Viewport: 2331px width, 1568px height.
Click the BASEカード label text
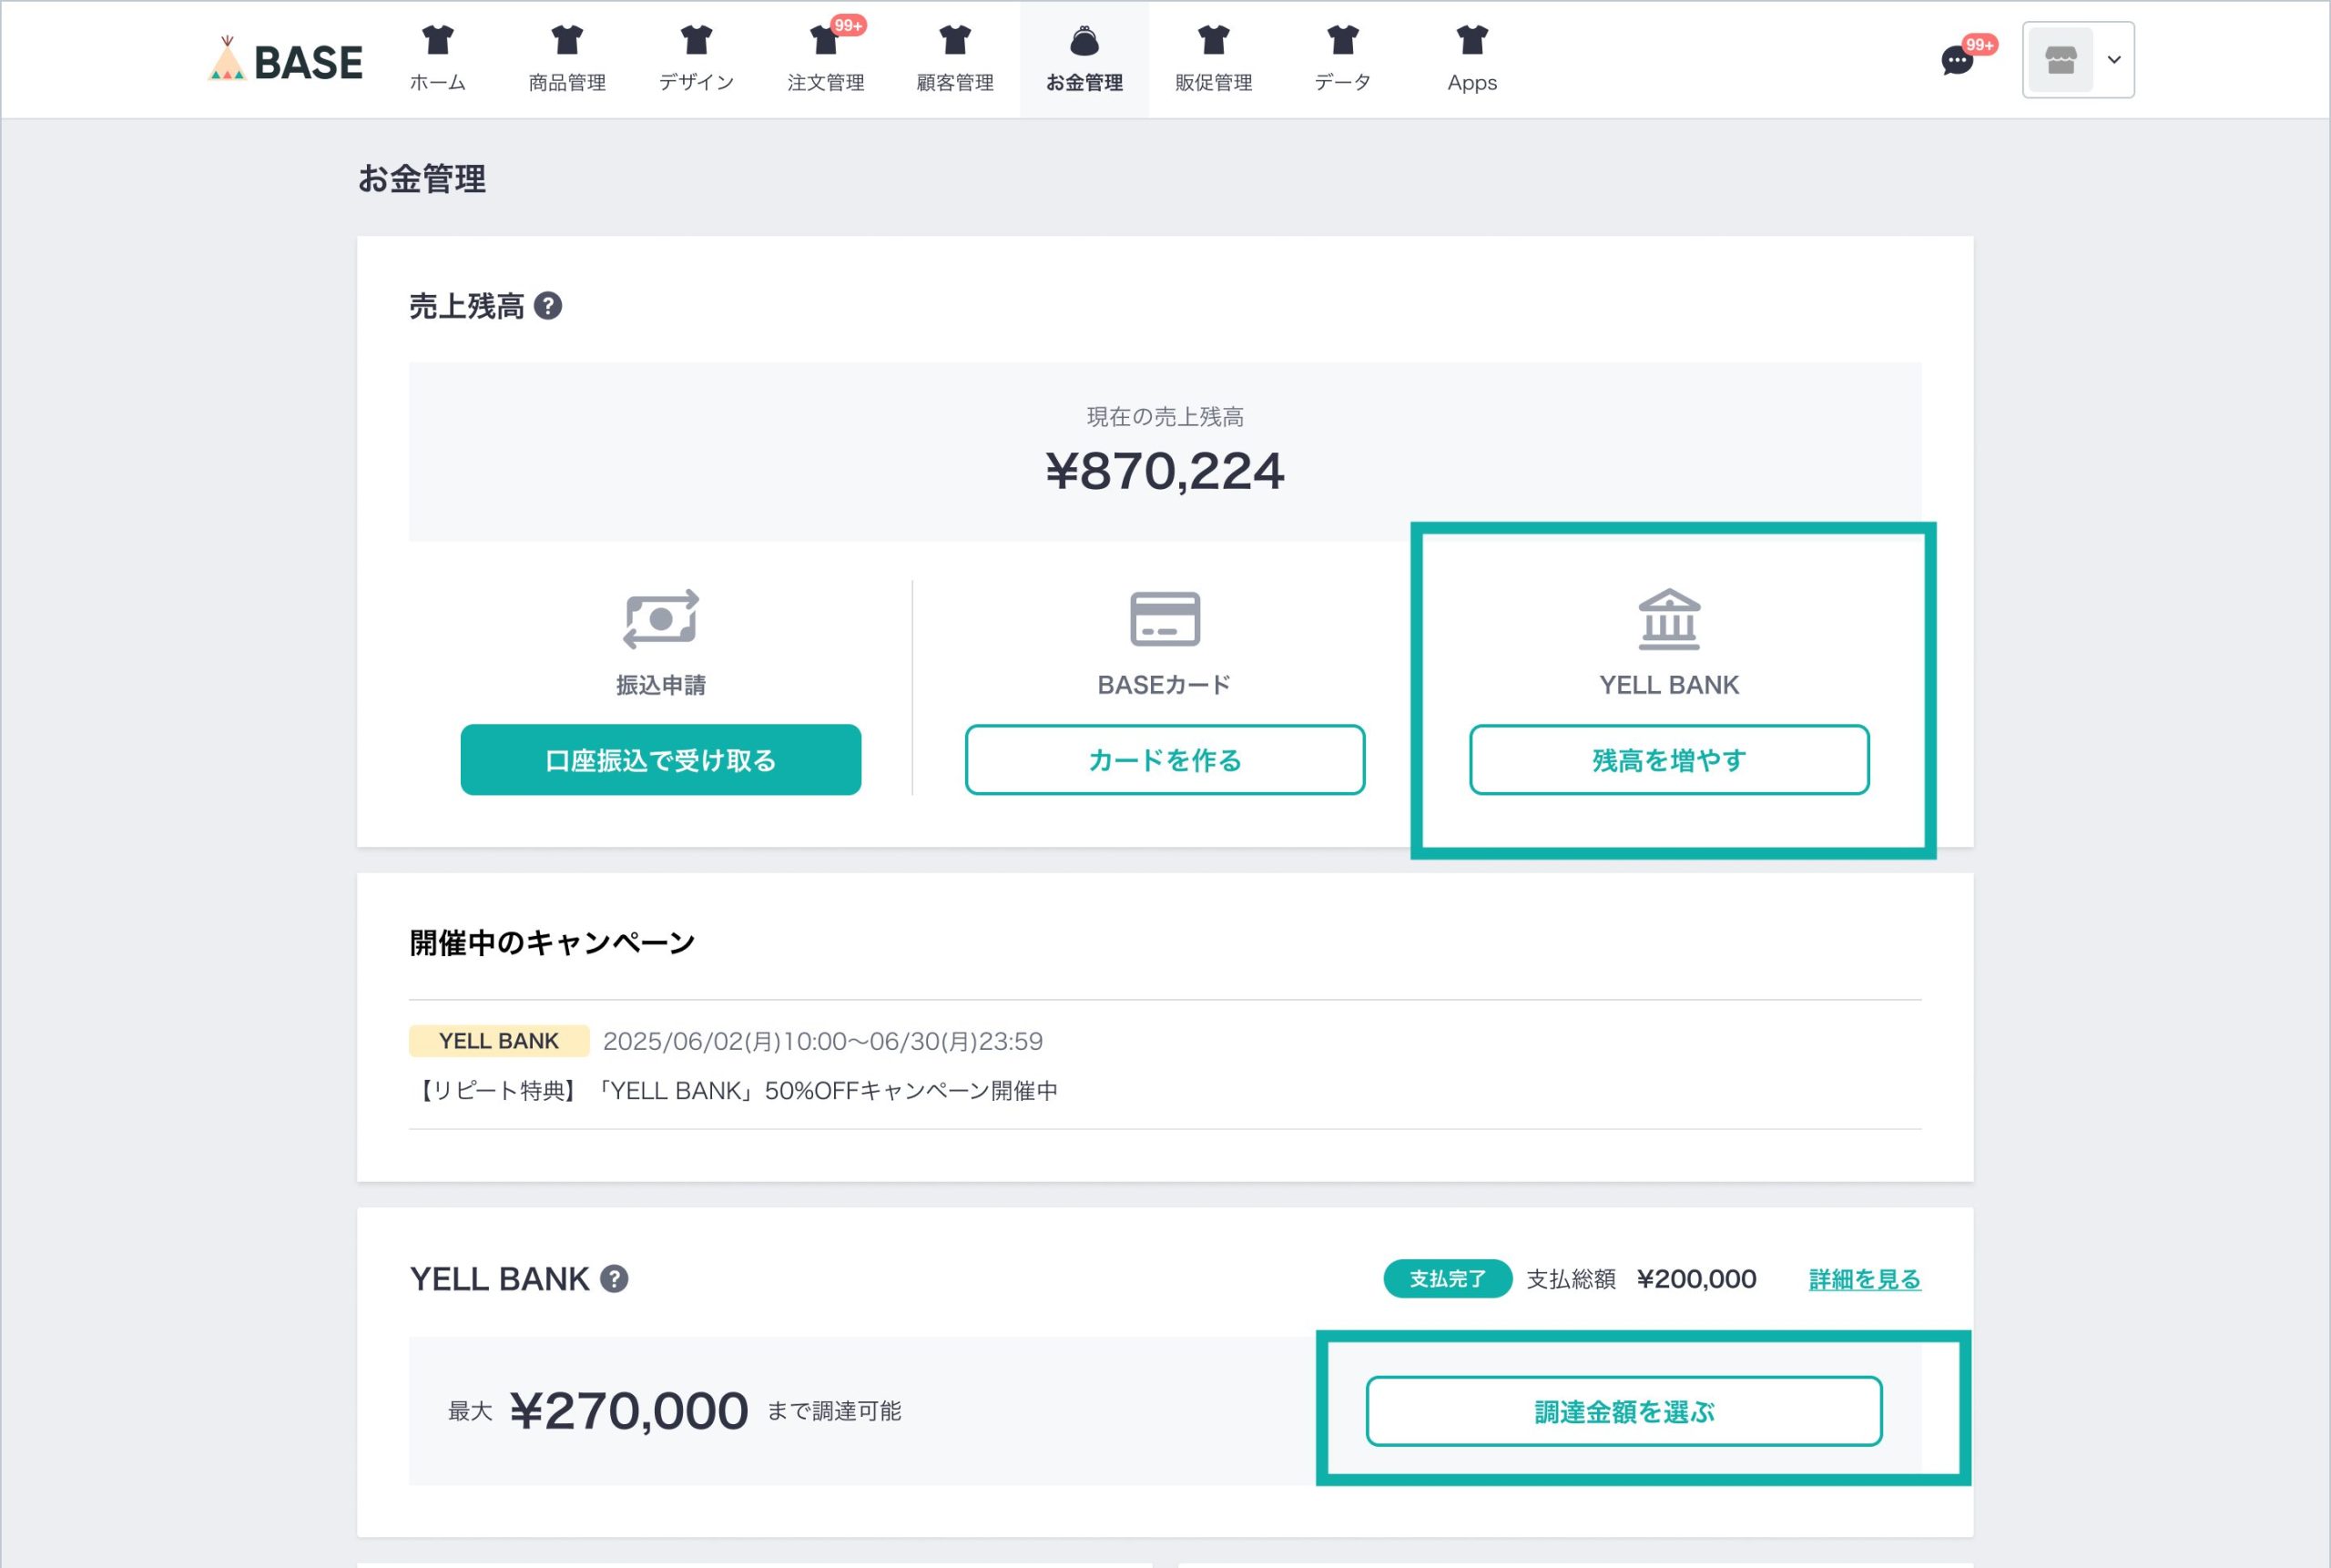1165,685
